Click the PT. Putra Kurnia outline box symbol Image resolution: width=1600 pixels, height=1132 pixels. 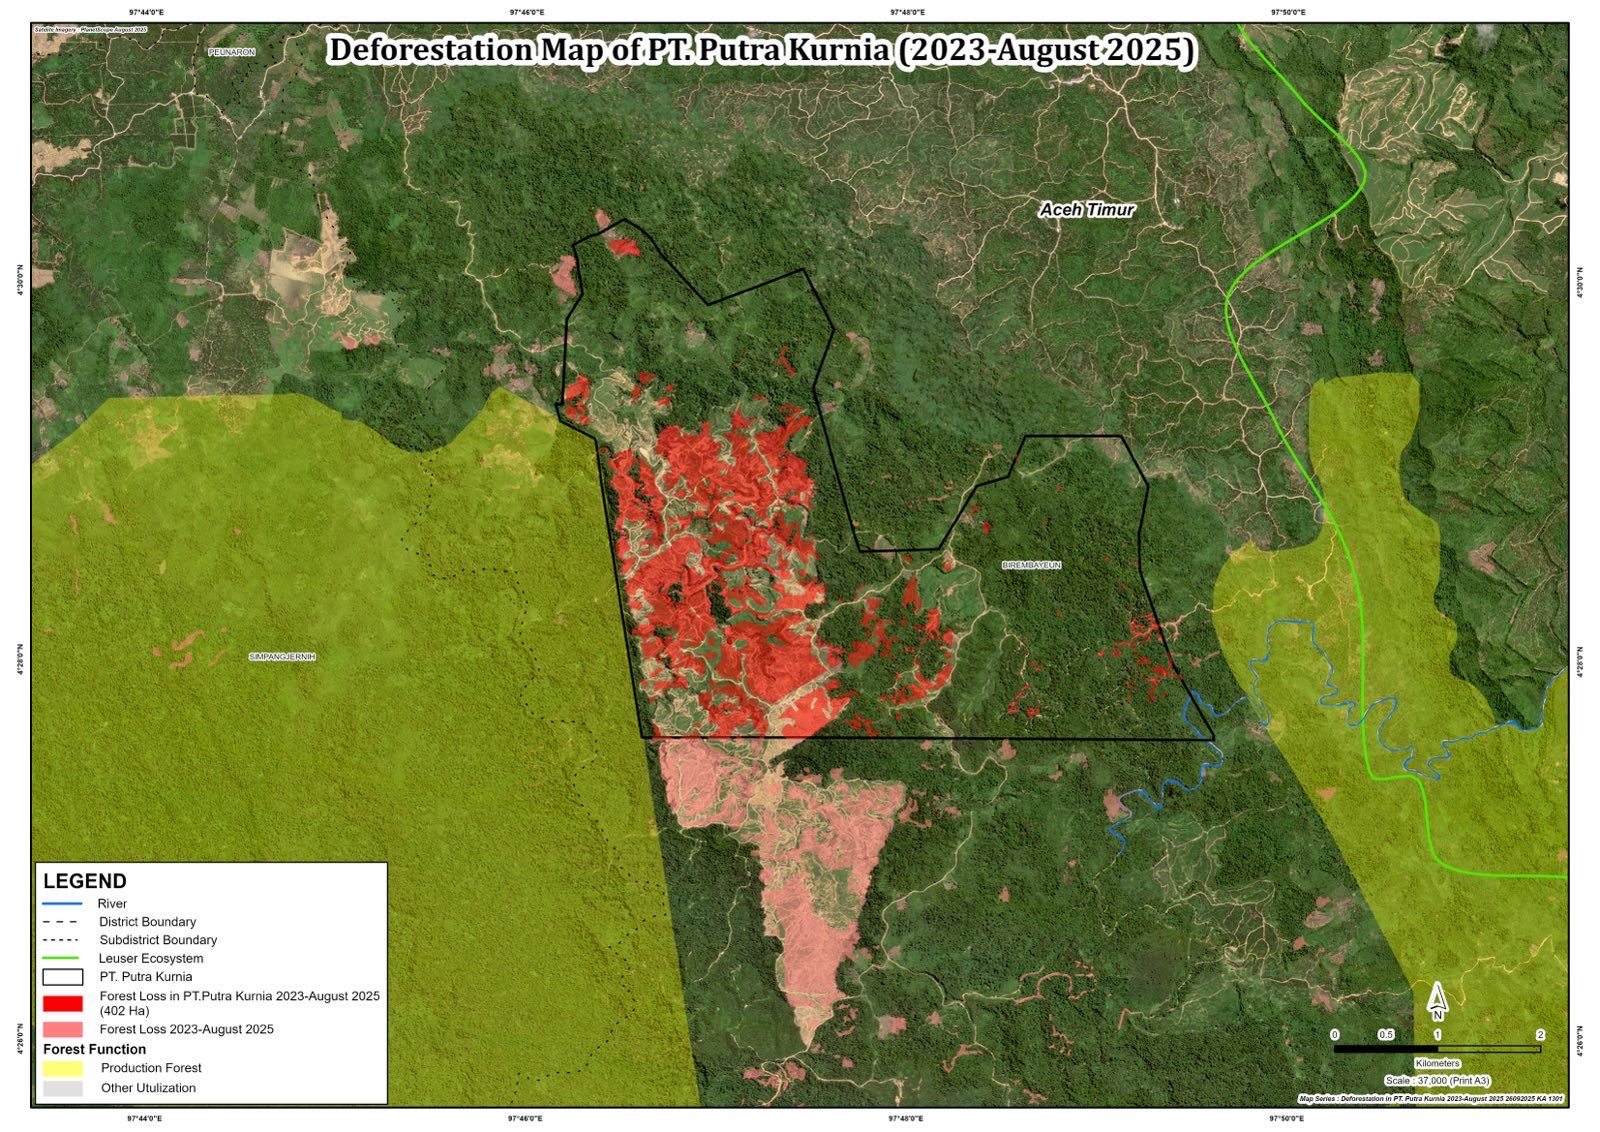[62, 977]
